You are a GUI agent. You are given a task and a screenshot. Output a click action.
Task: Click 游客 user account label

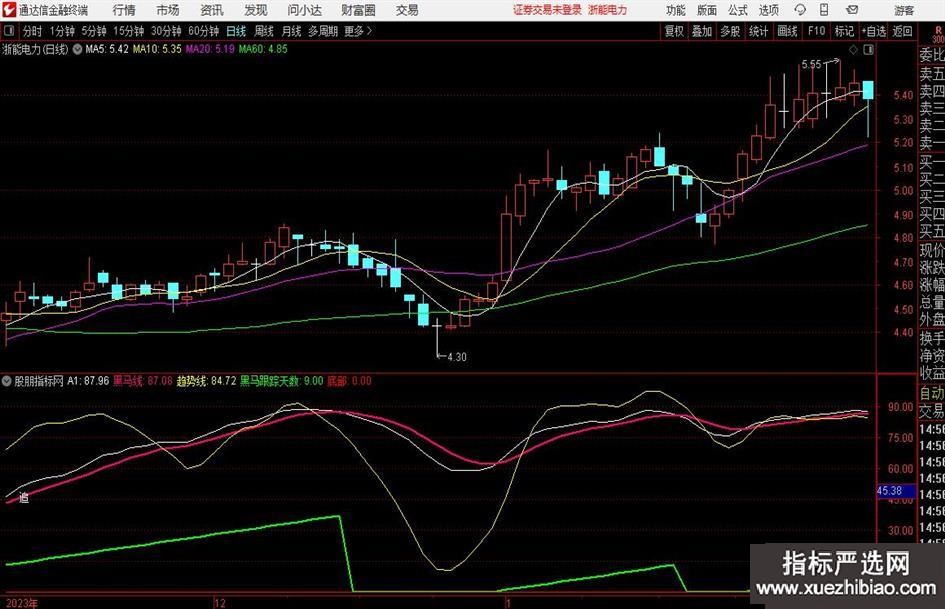(904, 10)
